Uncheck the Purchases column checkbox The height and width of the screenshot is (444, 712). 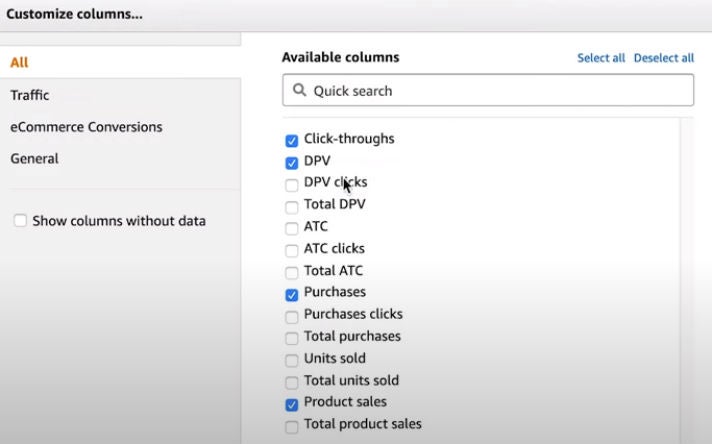[x=292, y=295]
